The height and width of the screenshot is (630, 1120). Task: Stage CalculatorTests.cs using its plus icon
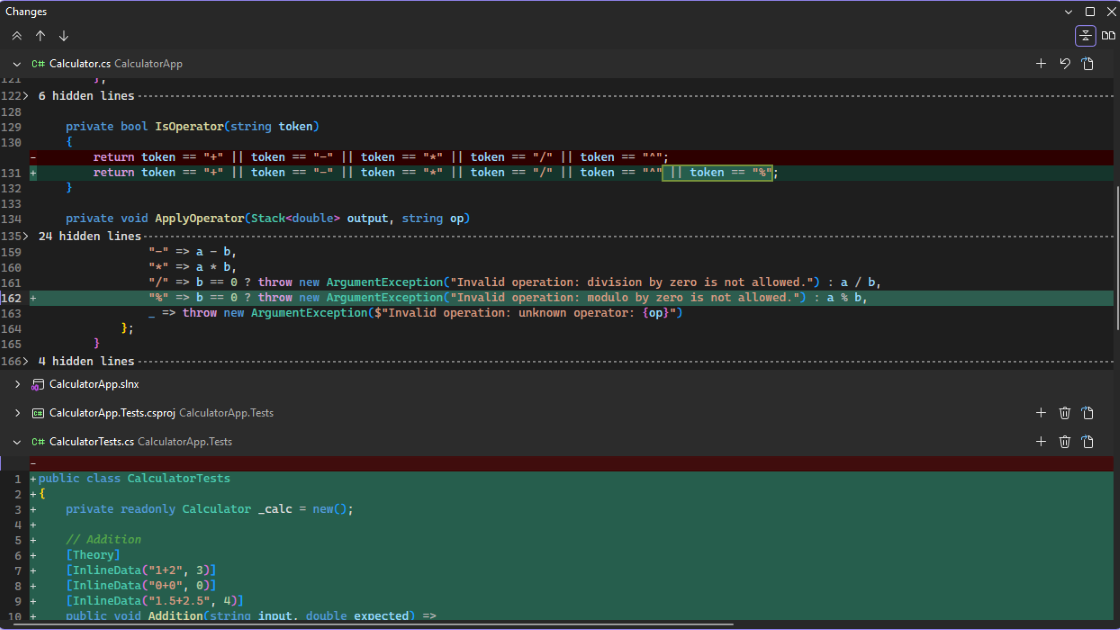(1041, 441)
